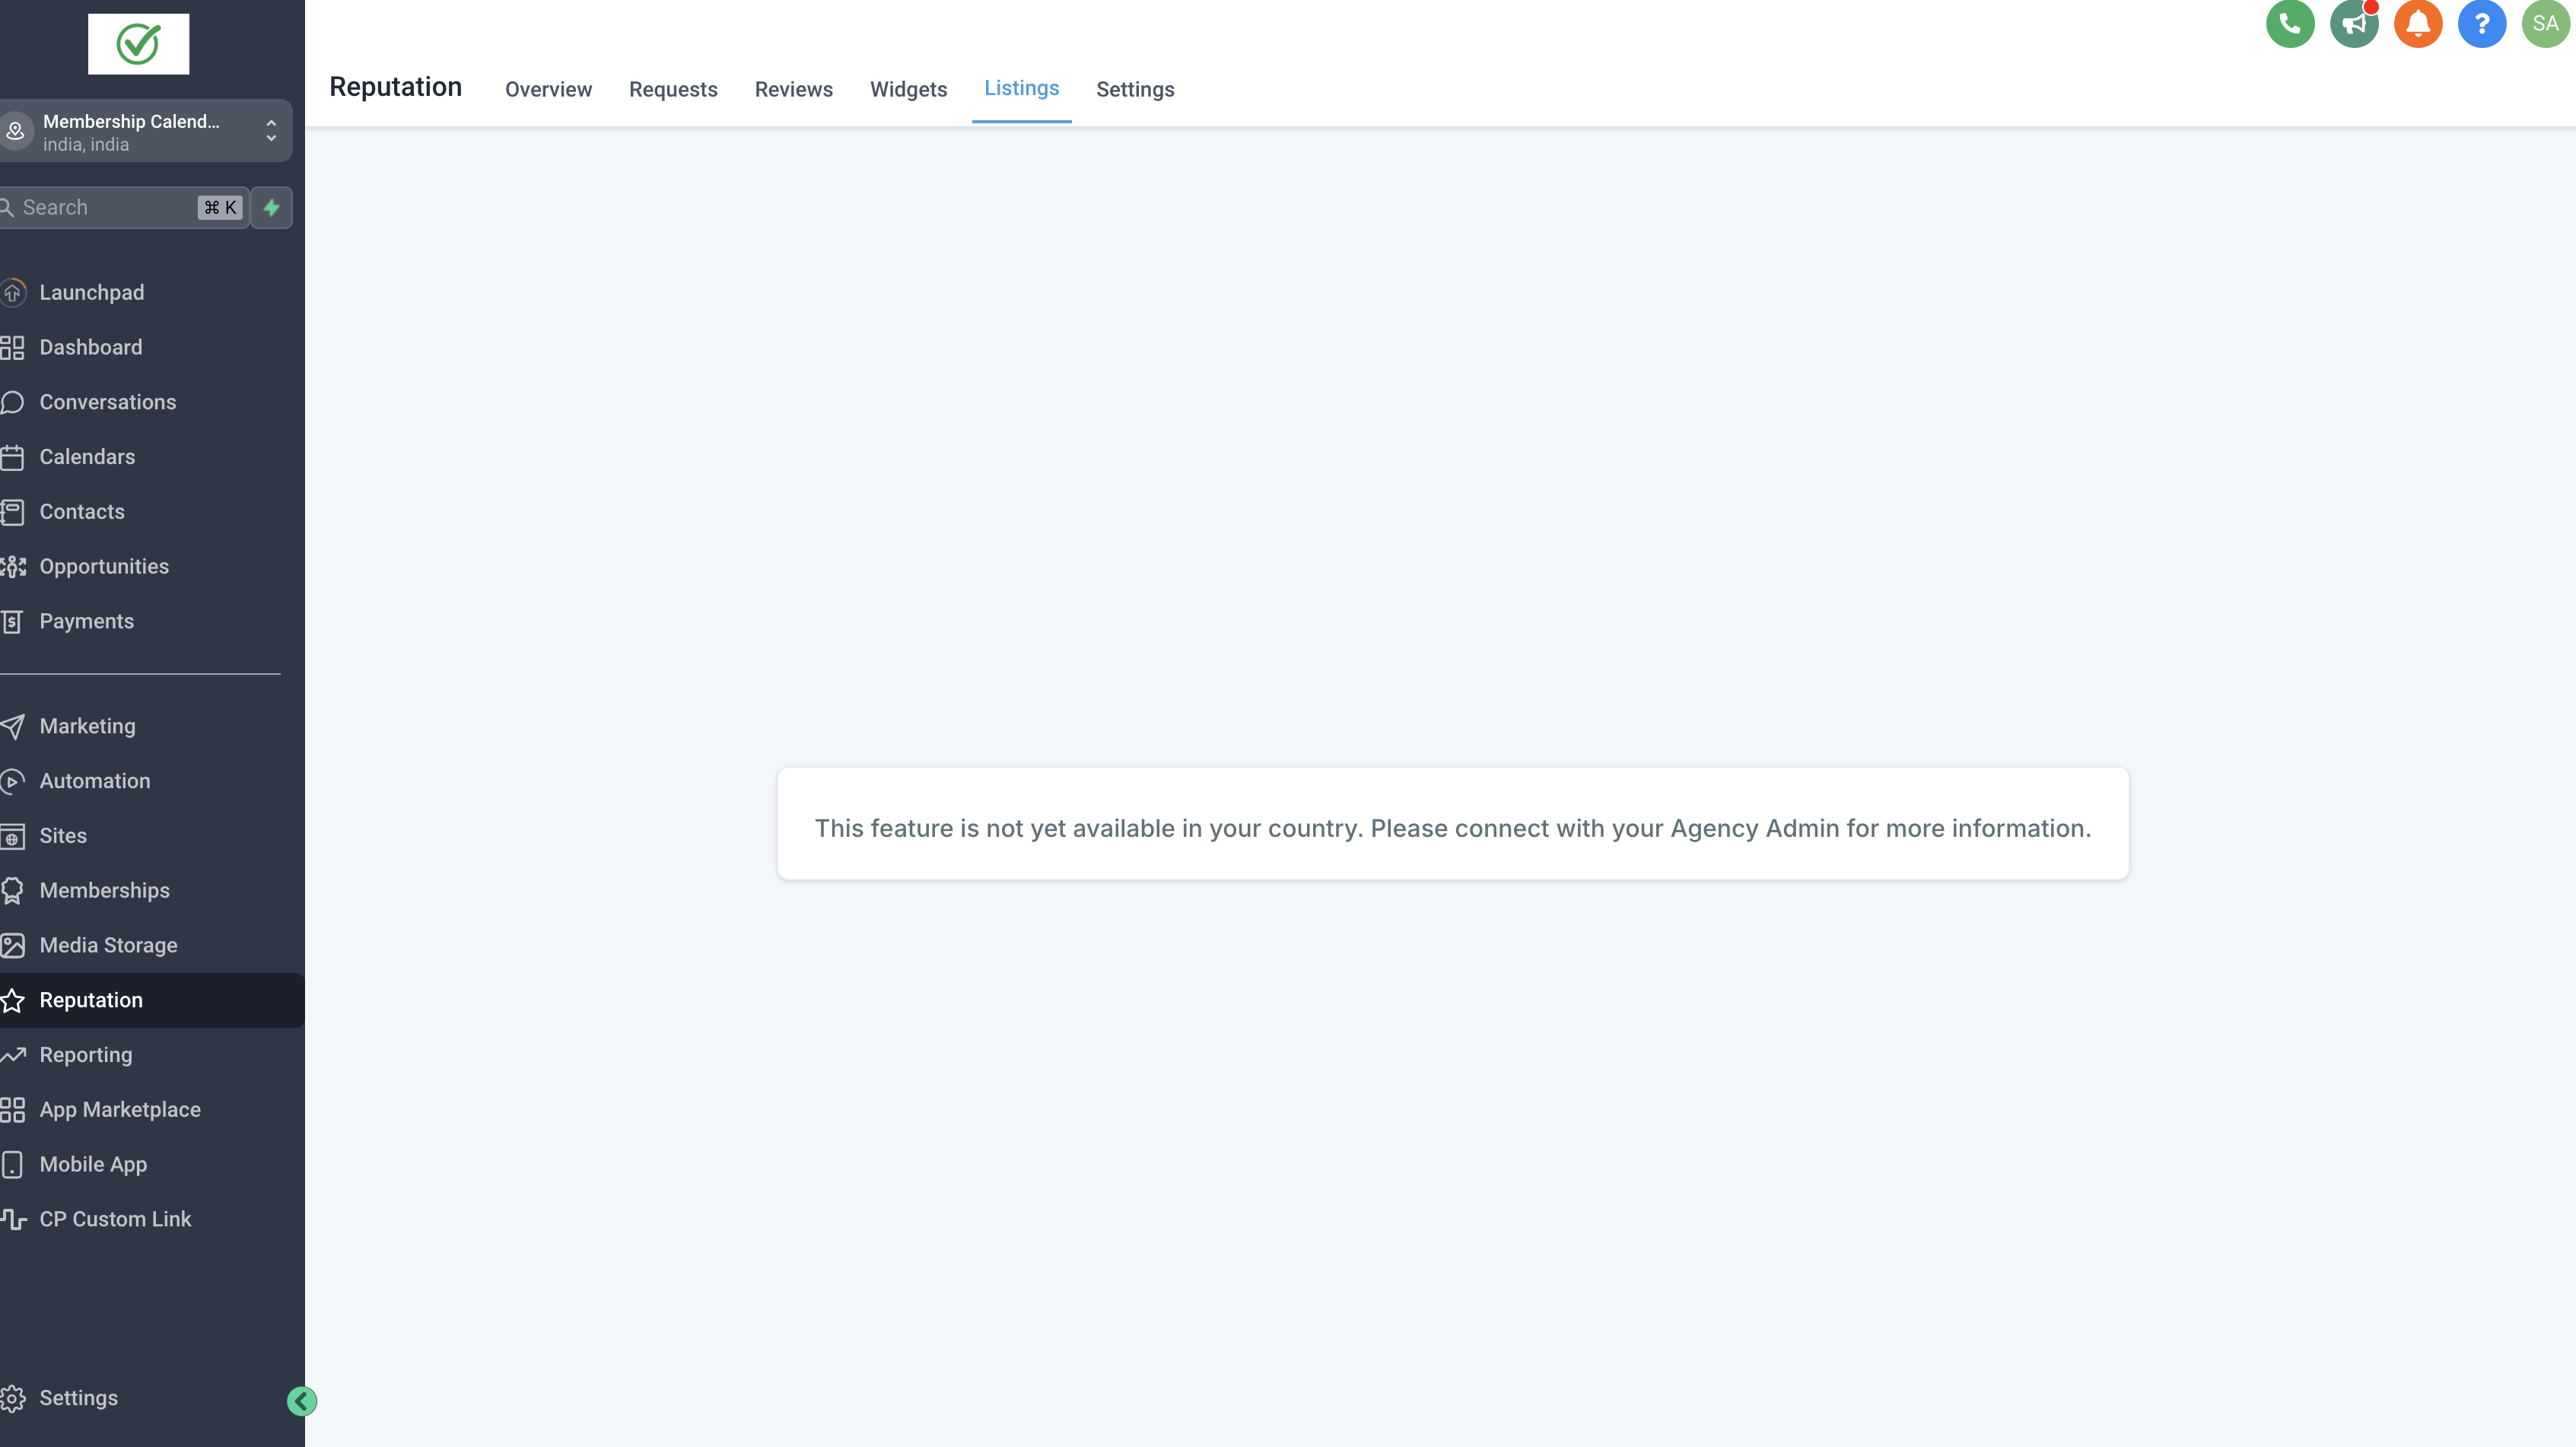This screenshot has width=2576, height=1447.
Task: Expand the Membership Calendar account switcher
Action: click(145, 131)
